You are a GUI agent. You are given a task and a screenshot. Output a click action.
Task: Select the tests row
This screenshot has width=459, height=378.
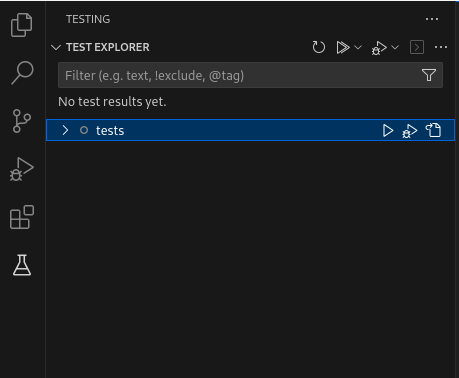click(250, 130)
